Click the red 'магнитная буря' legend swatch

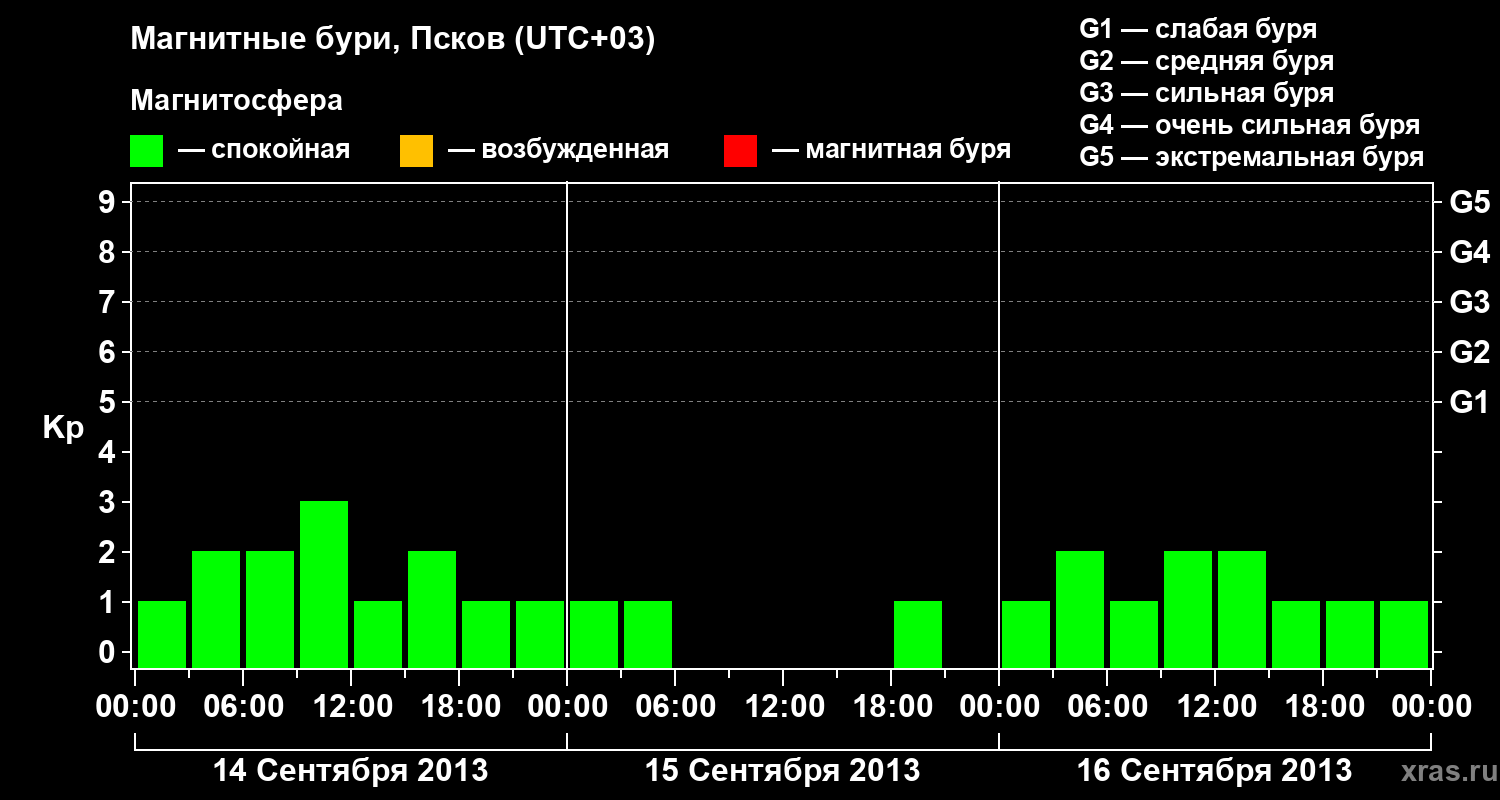(740, 151)
